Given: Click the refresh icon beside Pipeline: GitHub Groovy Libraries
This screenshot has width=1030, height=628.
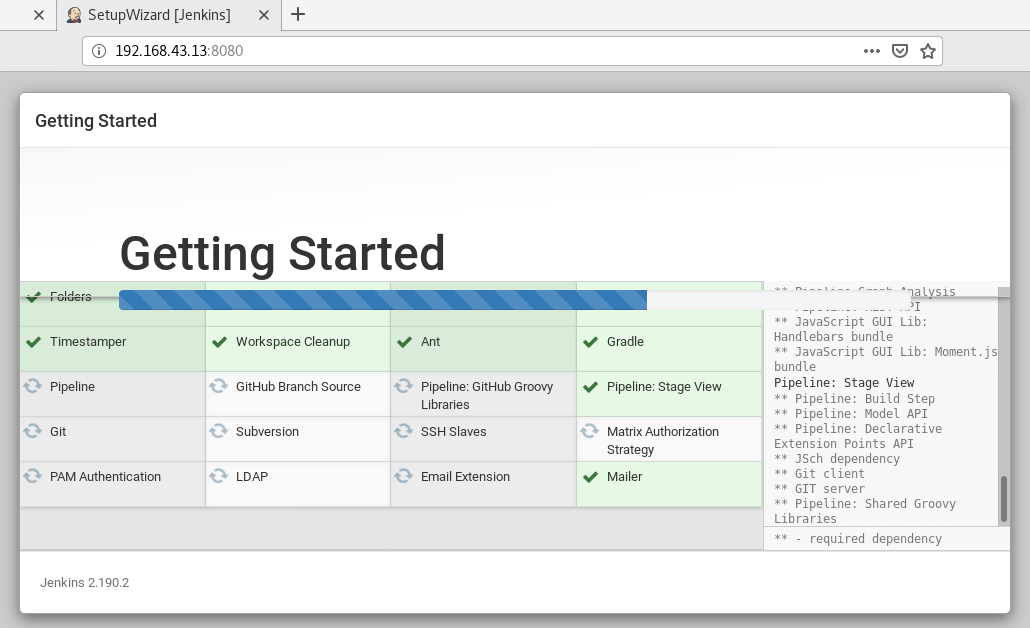Looking at the screenshot, I should [404, 386].
